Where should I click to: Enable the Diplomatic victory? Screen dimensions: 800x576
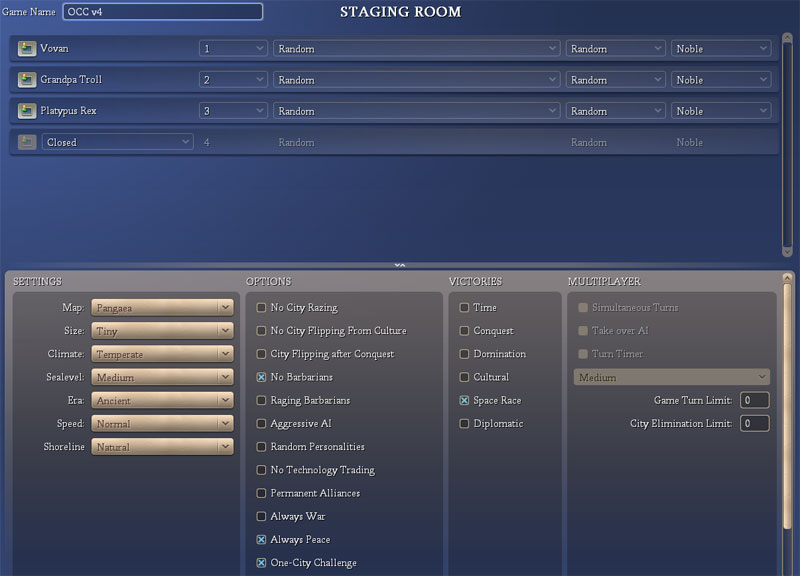(464, 423)
